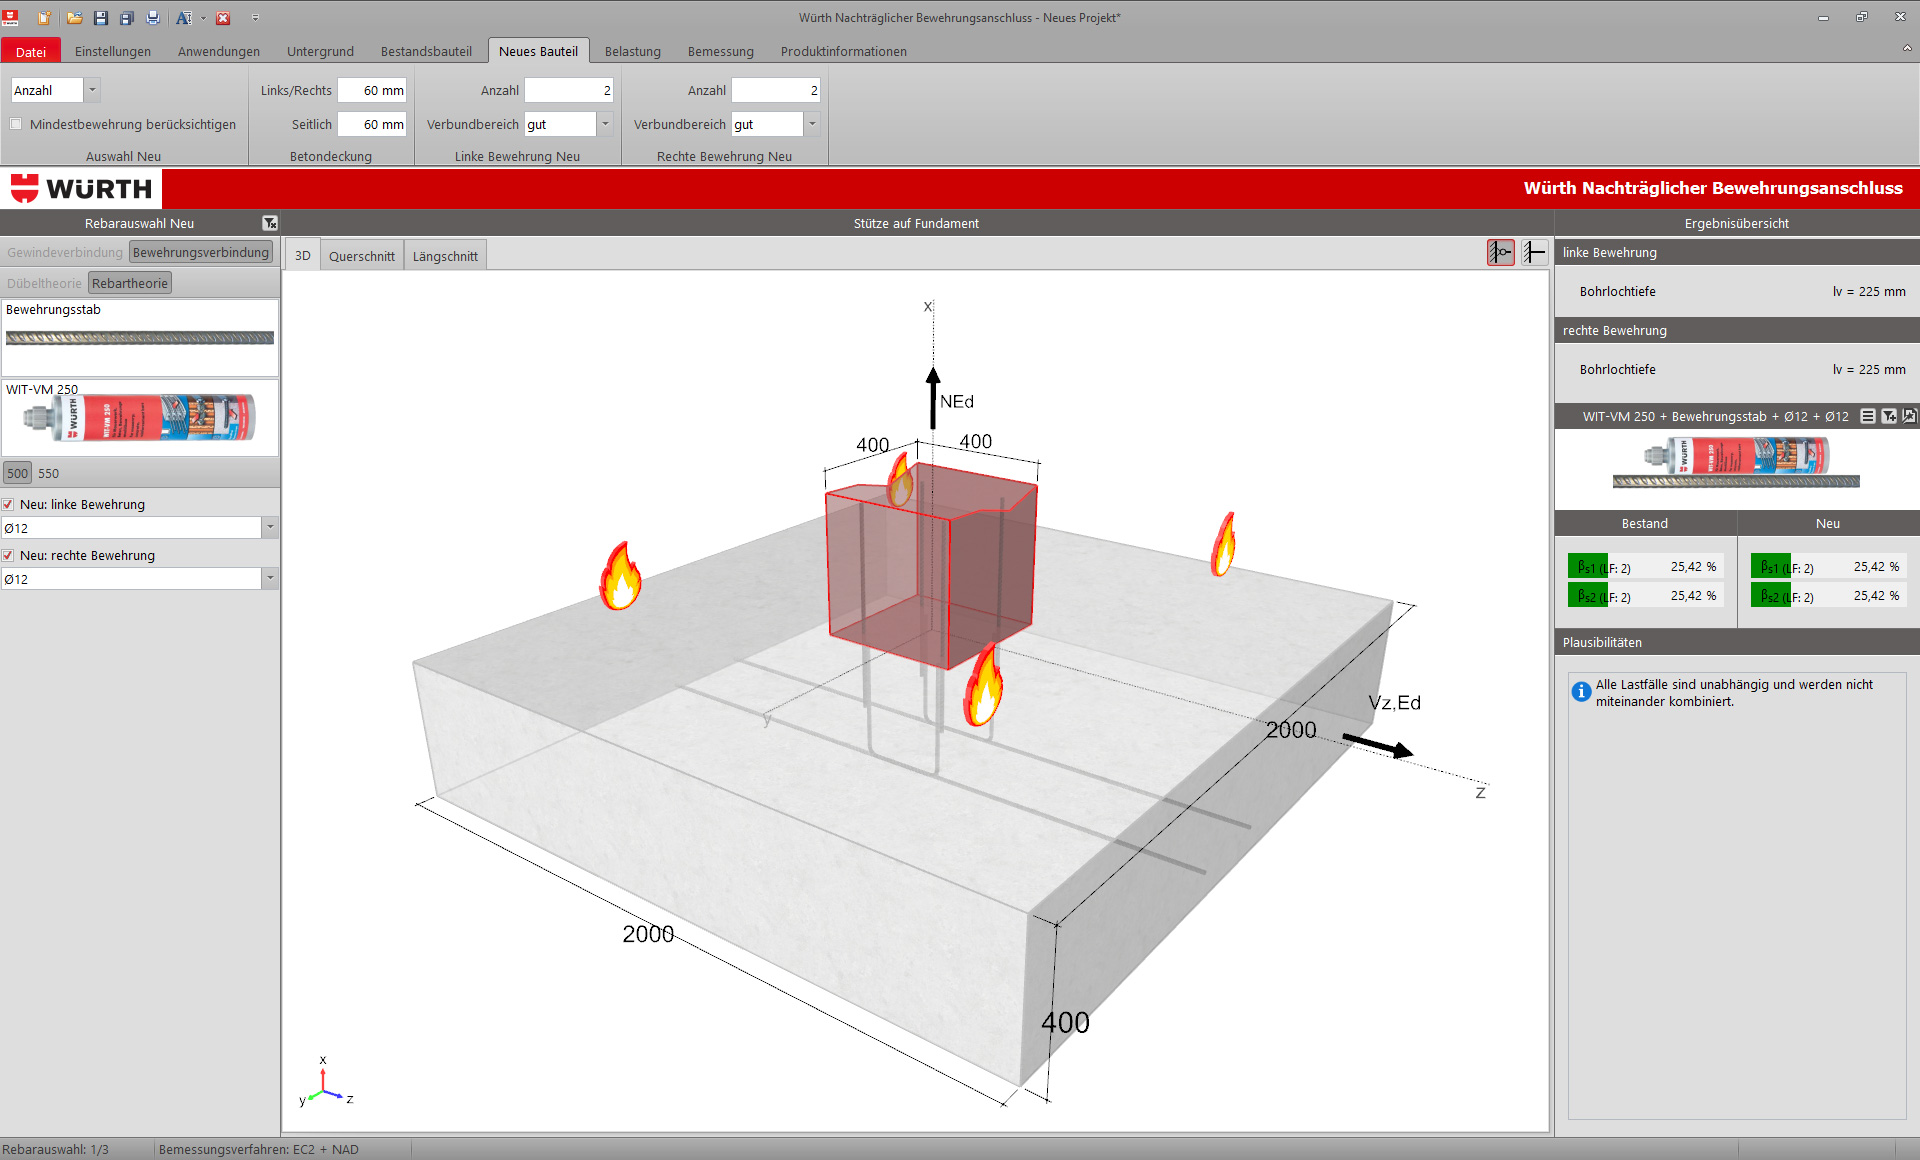Screen dimensions: 1920x1160
Task: Select the hinged support view icon
Action: pyautogui.click(x=1501, y=253)
